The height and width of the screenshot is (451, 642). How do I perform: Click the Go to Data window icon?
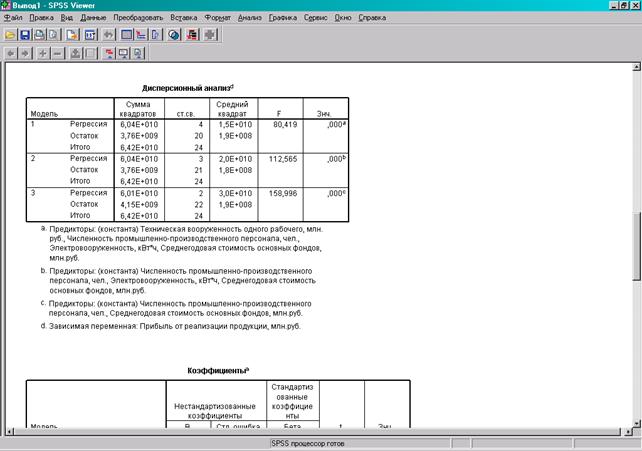click(127, 35)
